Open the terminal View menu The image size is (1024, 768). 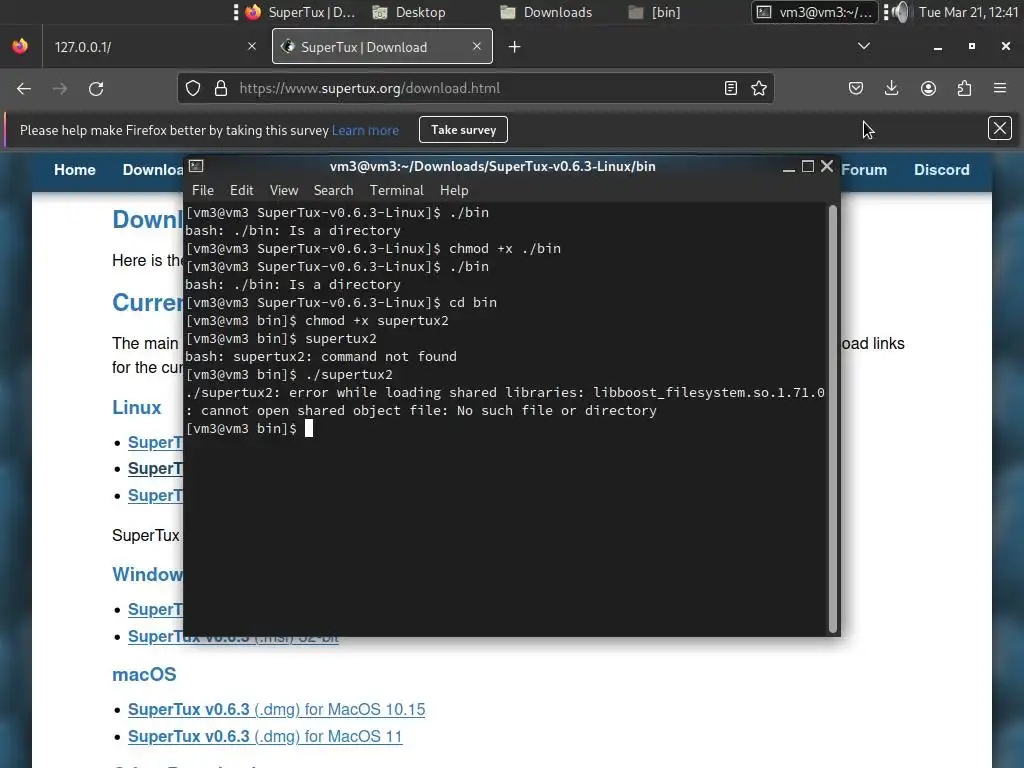coord(283,190)
